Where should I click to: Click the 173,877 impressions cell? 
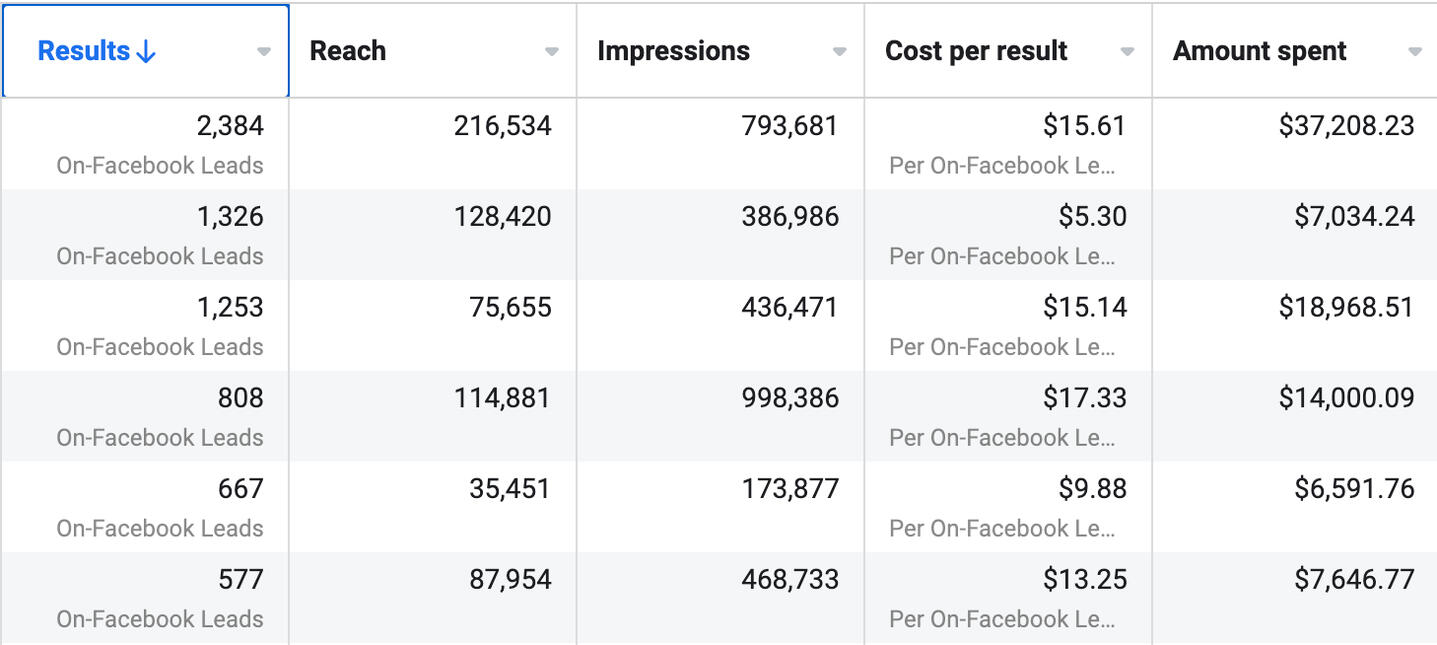[x=790, y=489]
